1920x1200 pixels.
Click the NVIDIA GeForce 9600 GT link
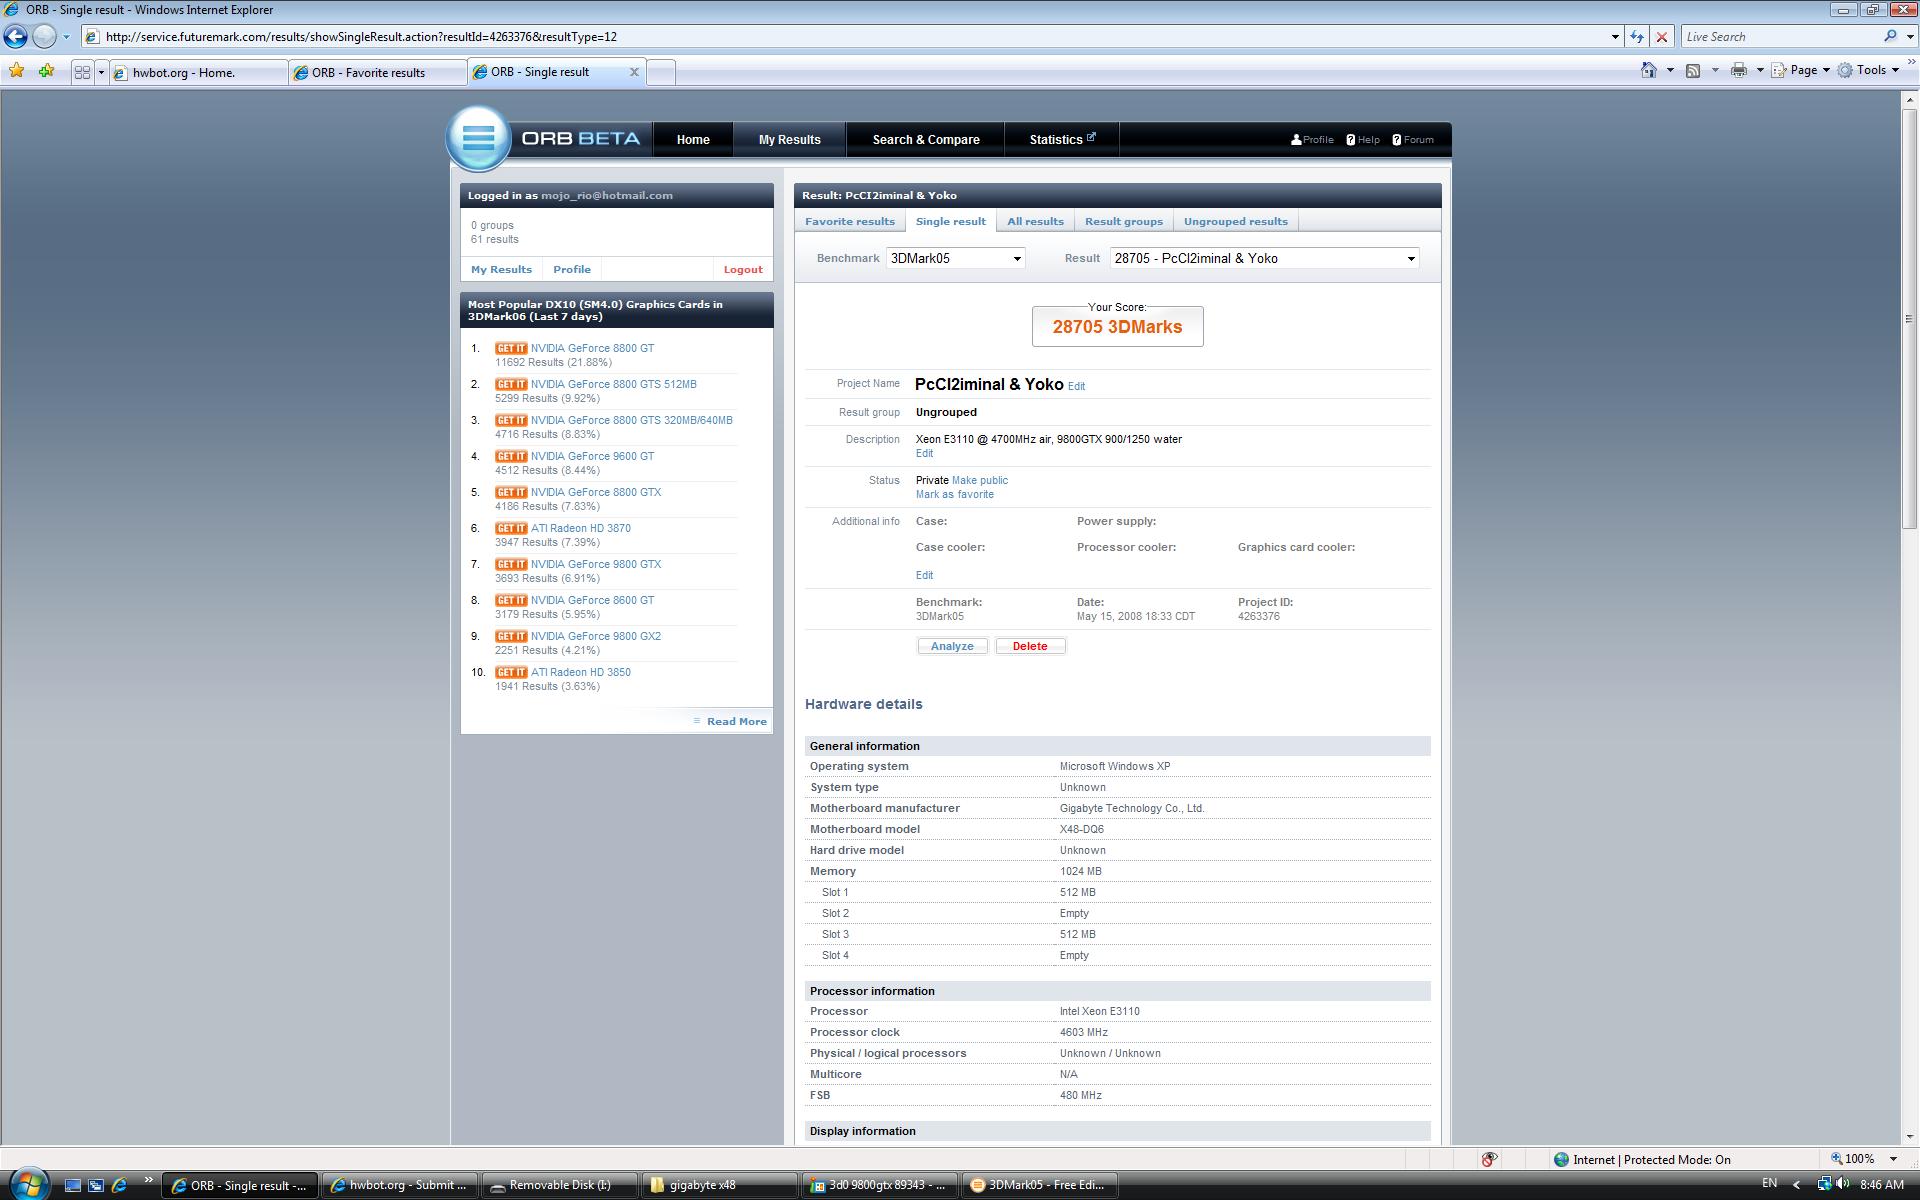[x=592, y=456]
